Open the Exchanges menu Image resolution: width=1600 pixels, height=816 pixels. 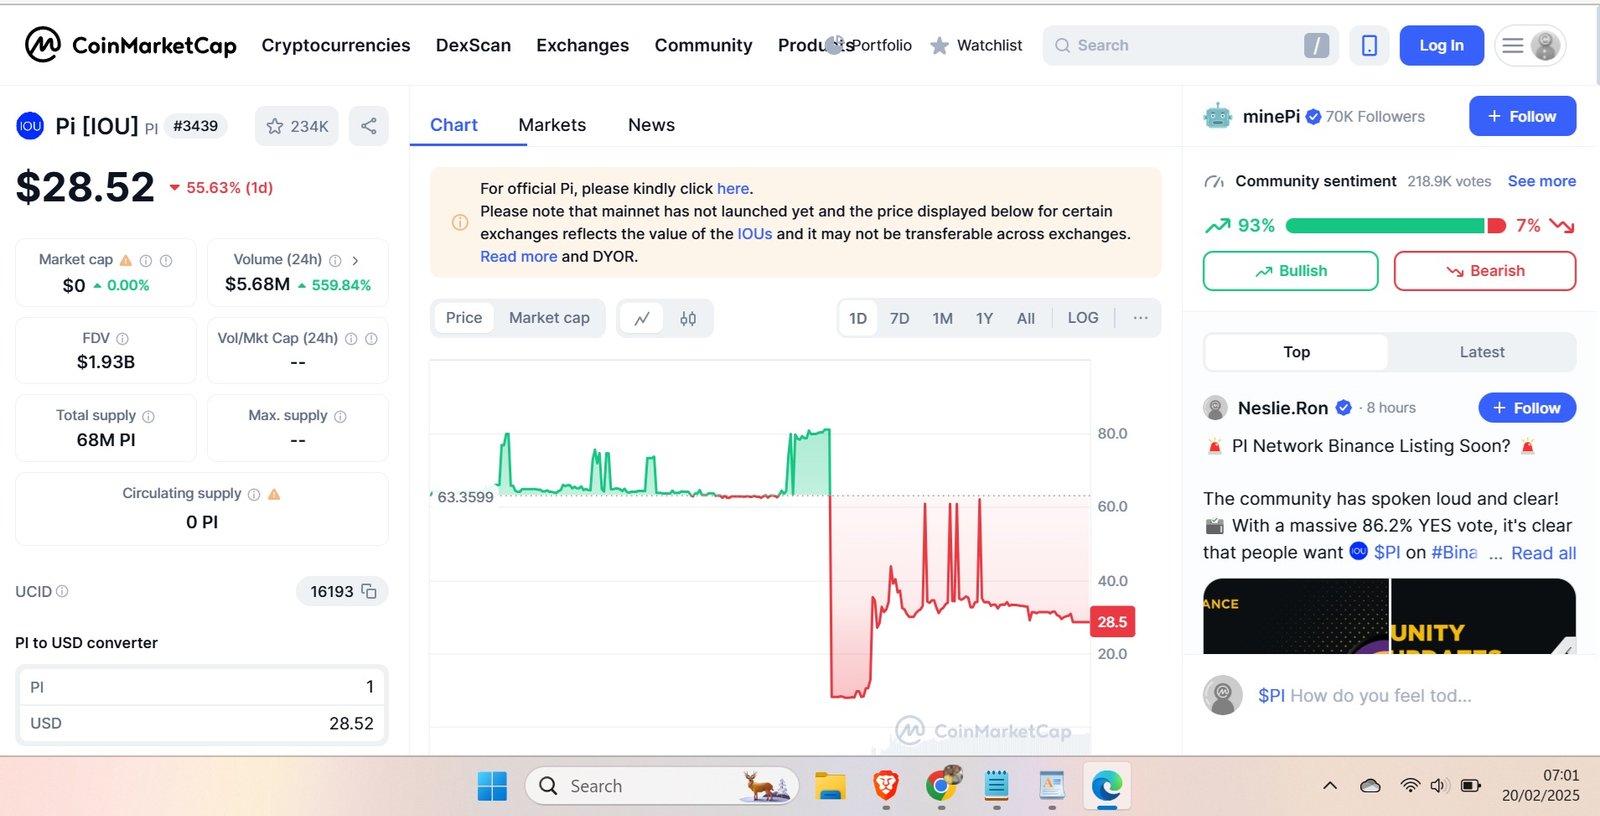coord(583,45)
